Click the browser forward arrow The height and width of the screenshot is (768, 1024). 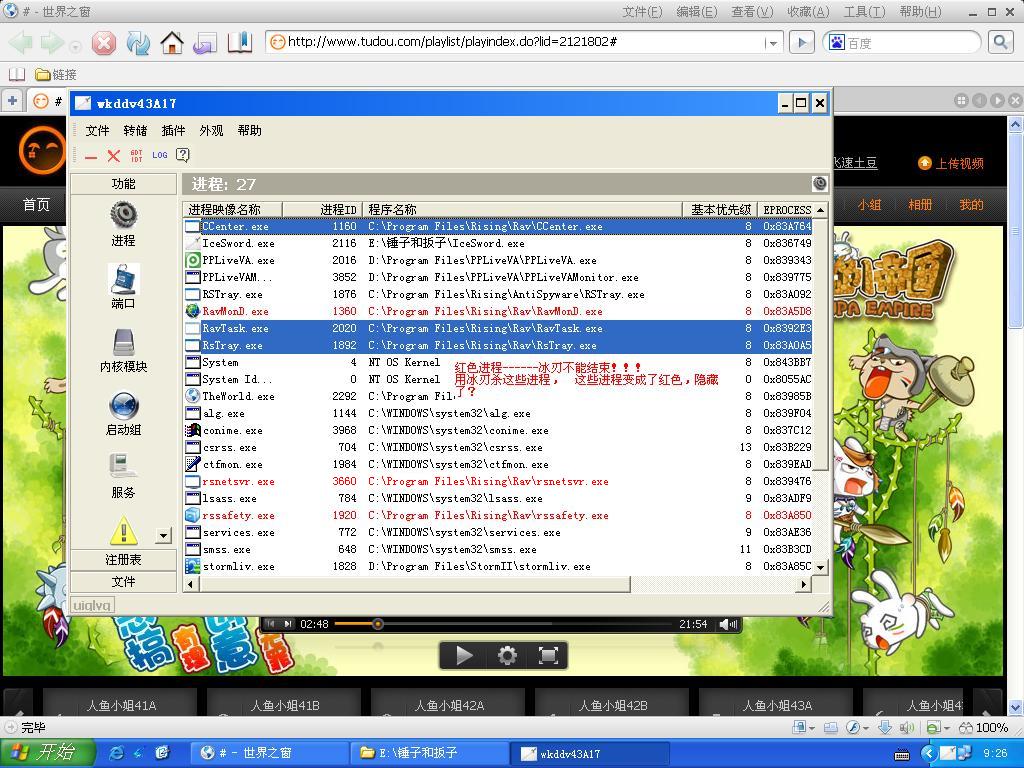pyautogui.click(x=52, y=44)
